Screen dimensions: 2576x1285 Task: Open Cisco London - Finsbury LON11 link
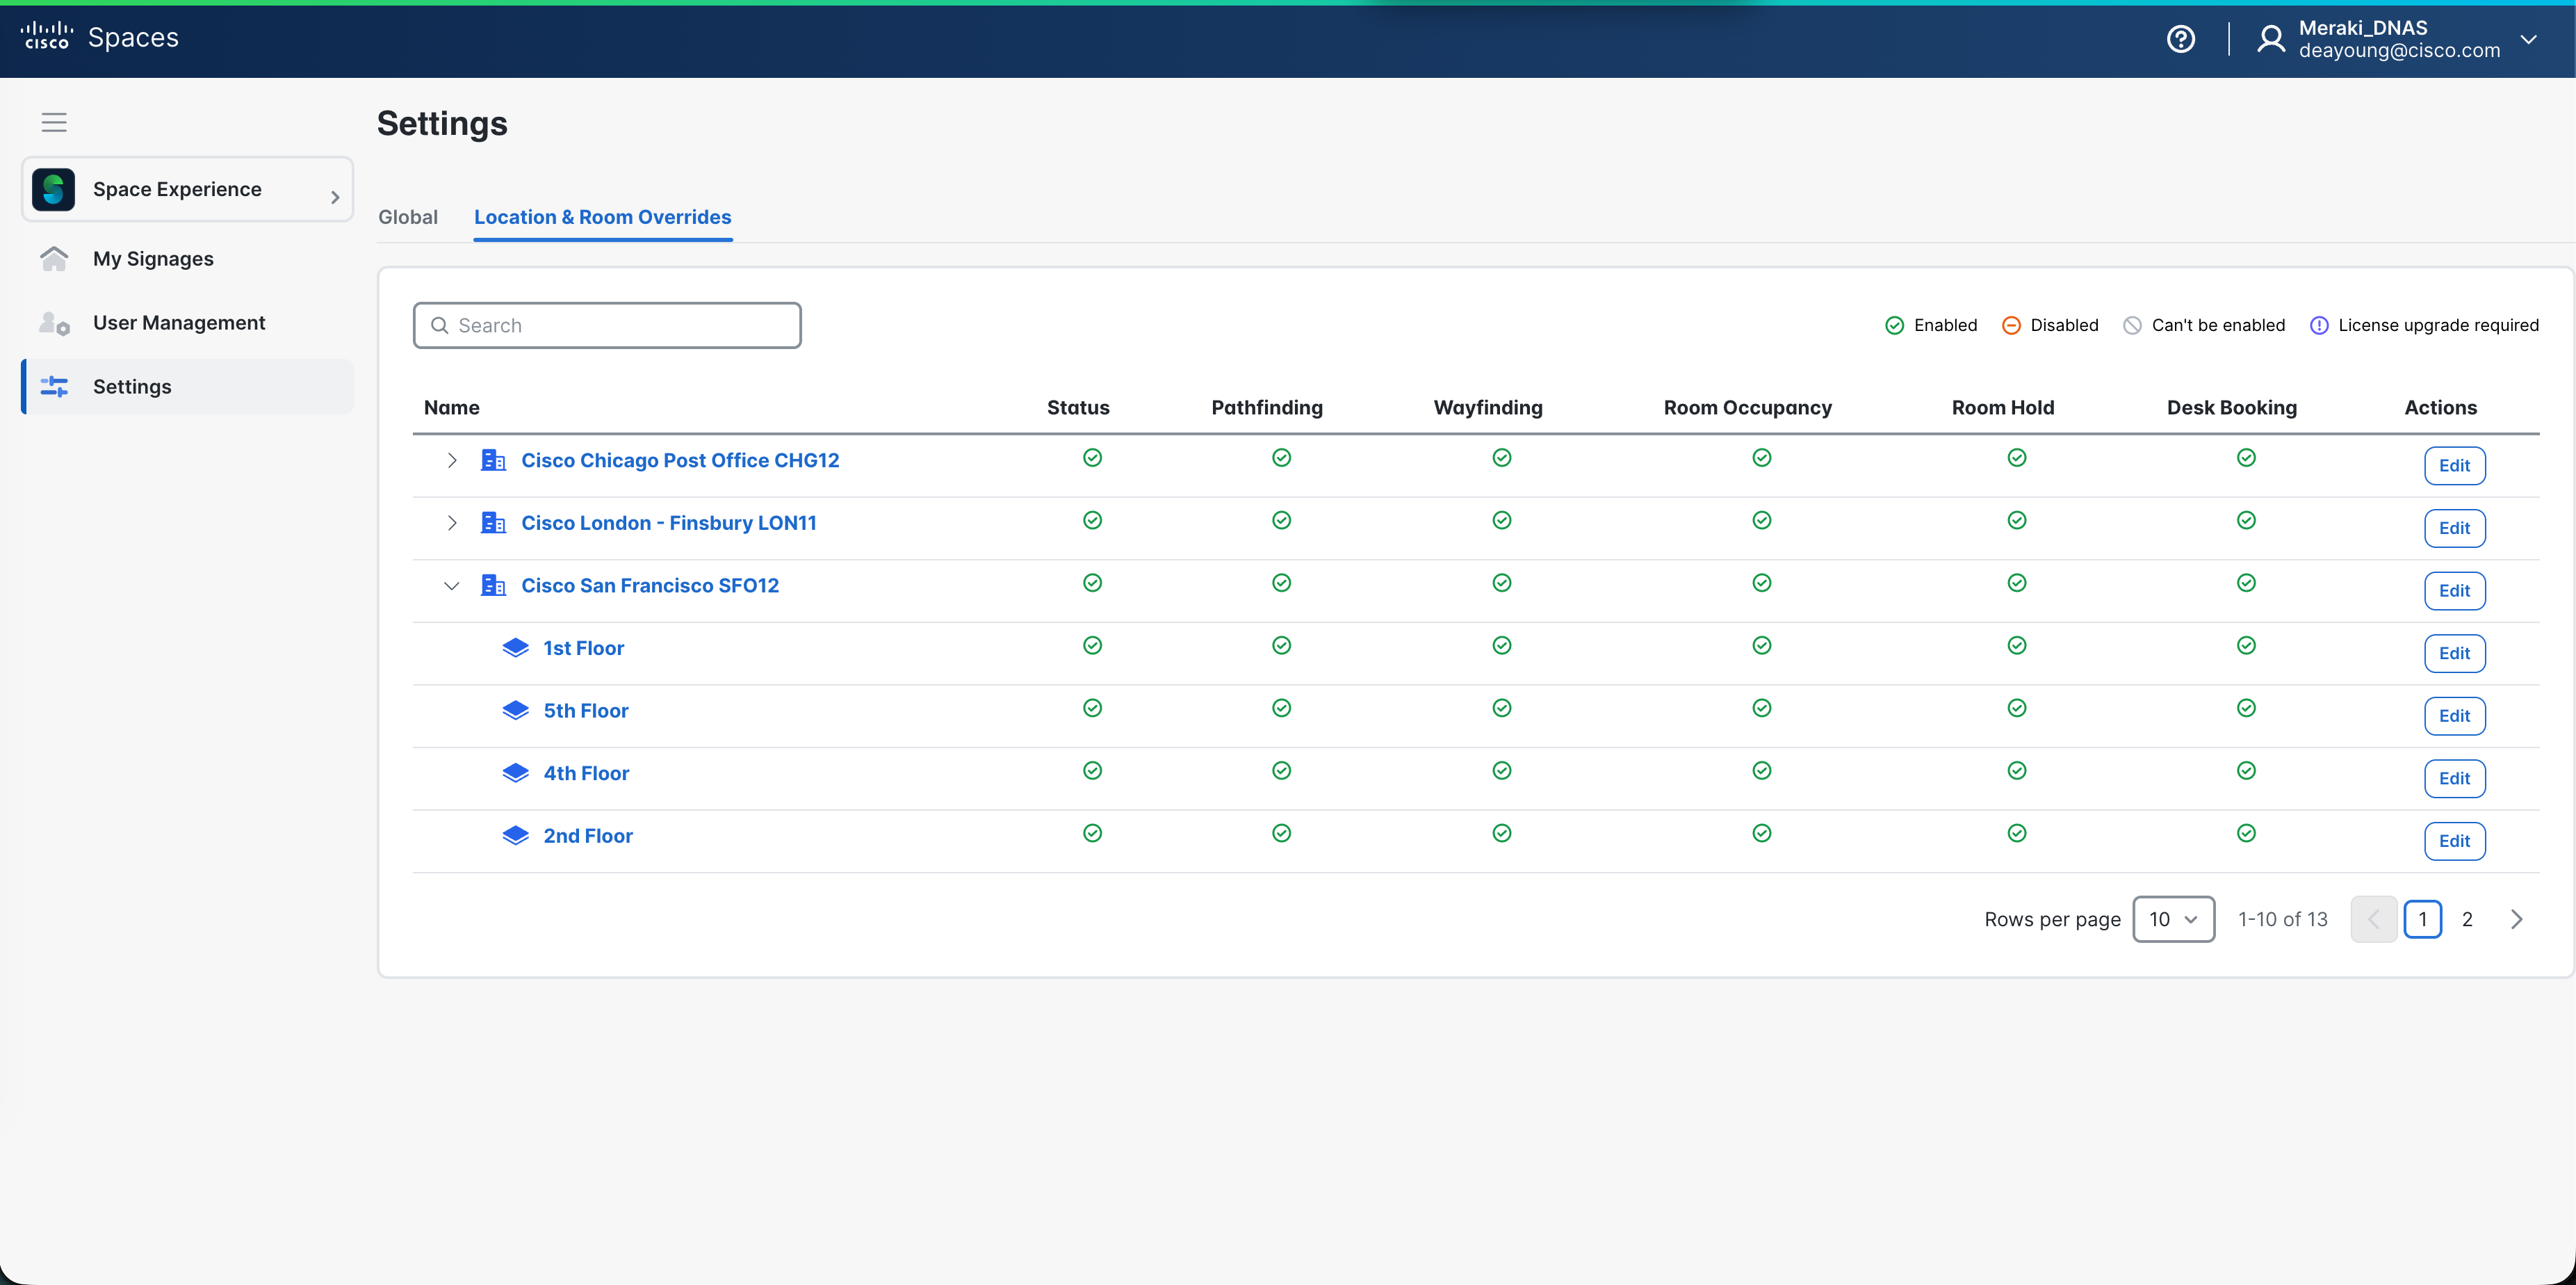[668, 523]
